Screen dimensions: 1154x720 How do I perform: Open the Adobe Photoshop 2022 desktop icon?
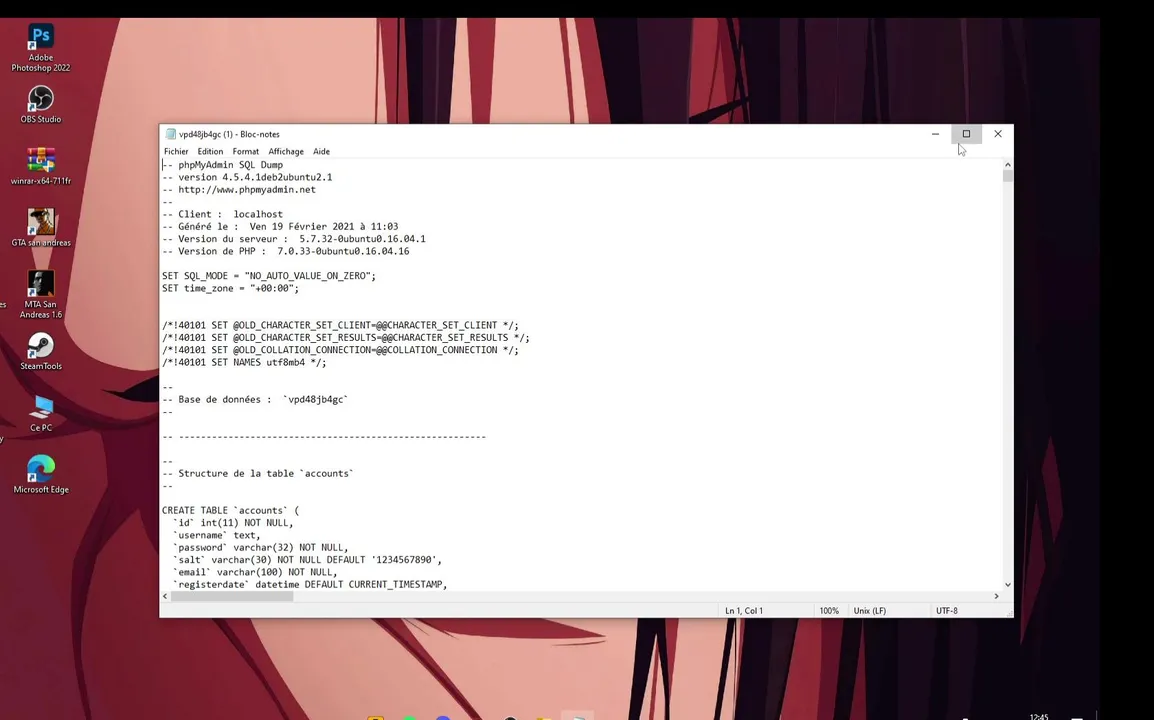click(x=40, y=48)
